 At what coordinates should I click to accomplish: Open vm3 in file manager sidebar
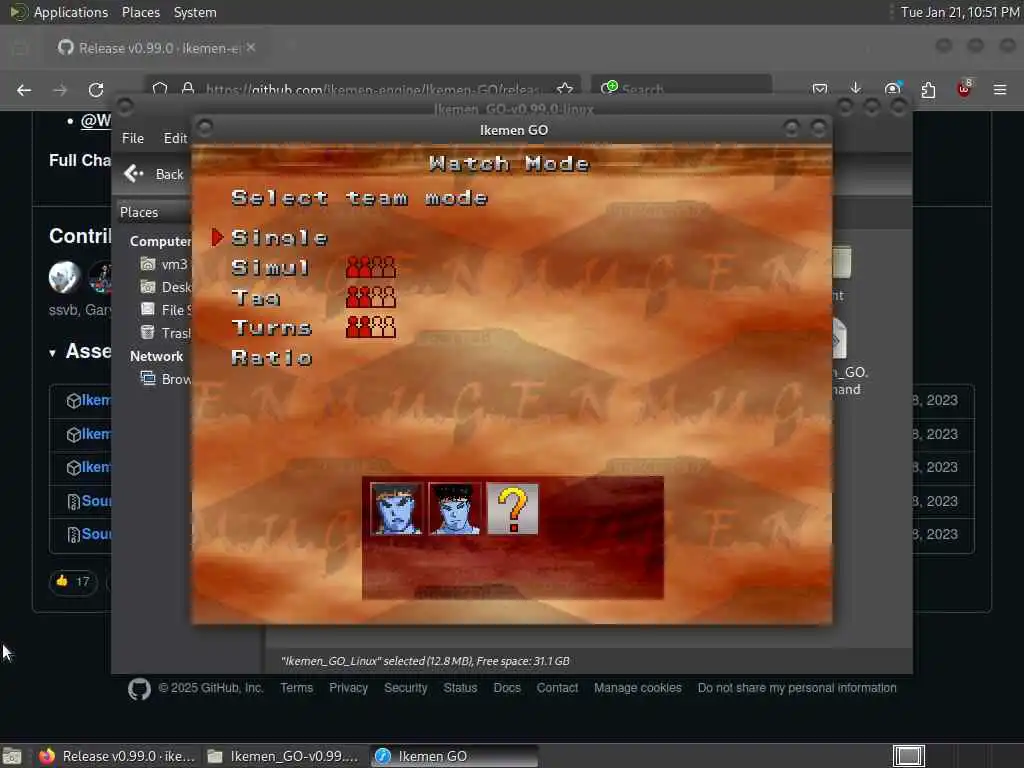pyautogui.click(x=165, y=264)
